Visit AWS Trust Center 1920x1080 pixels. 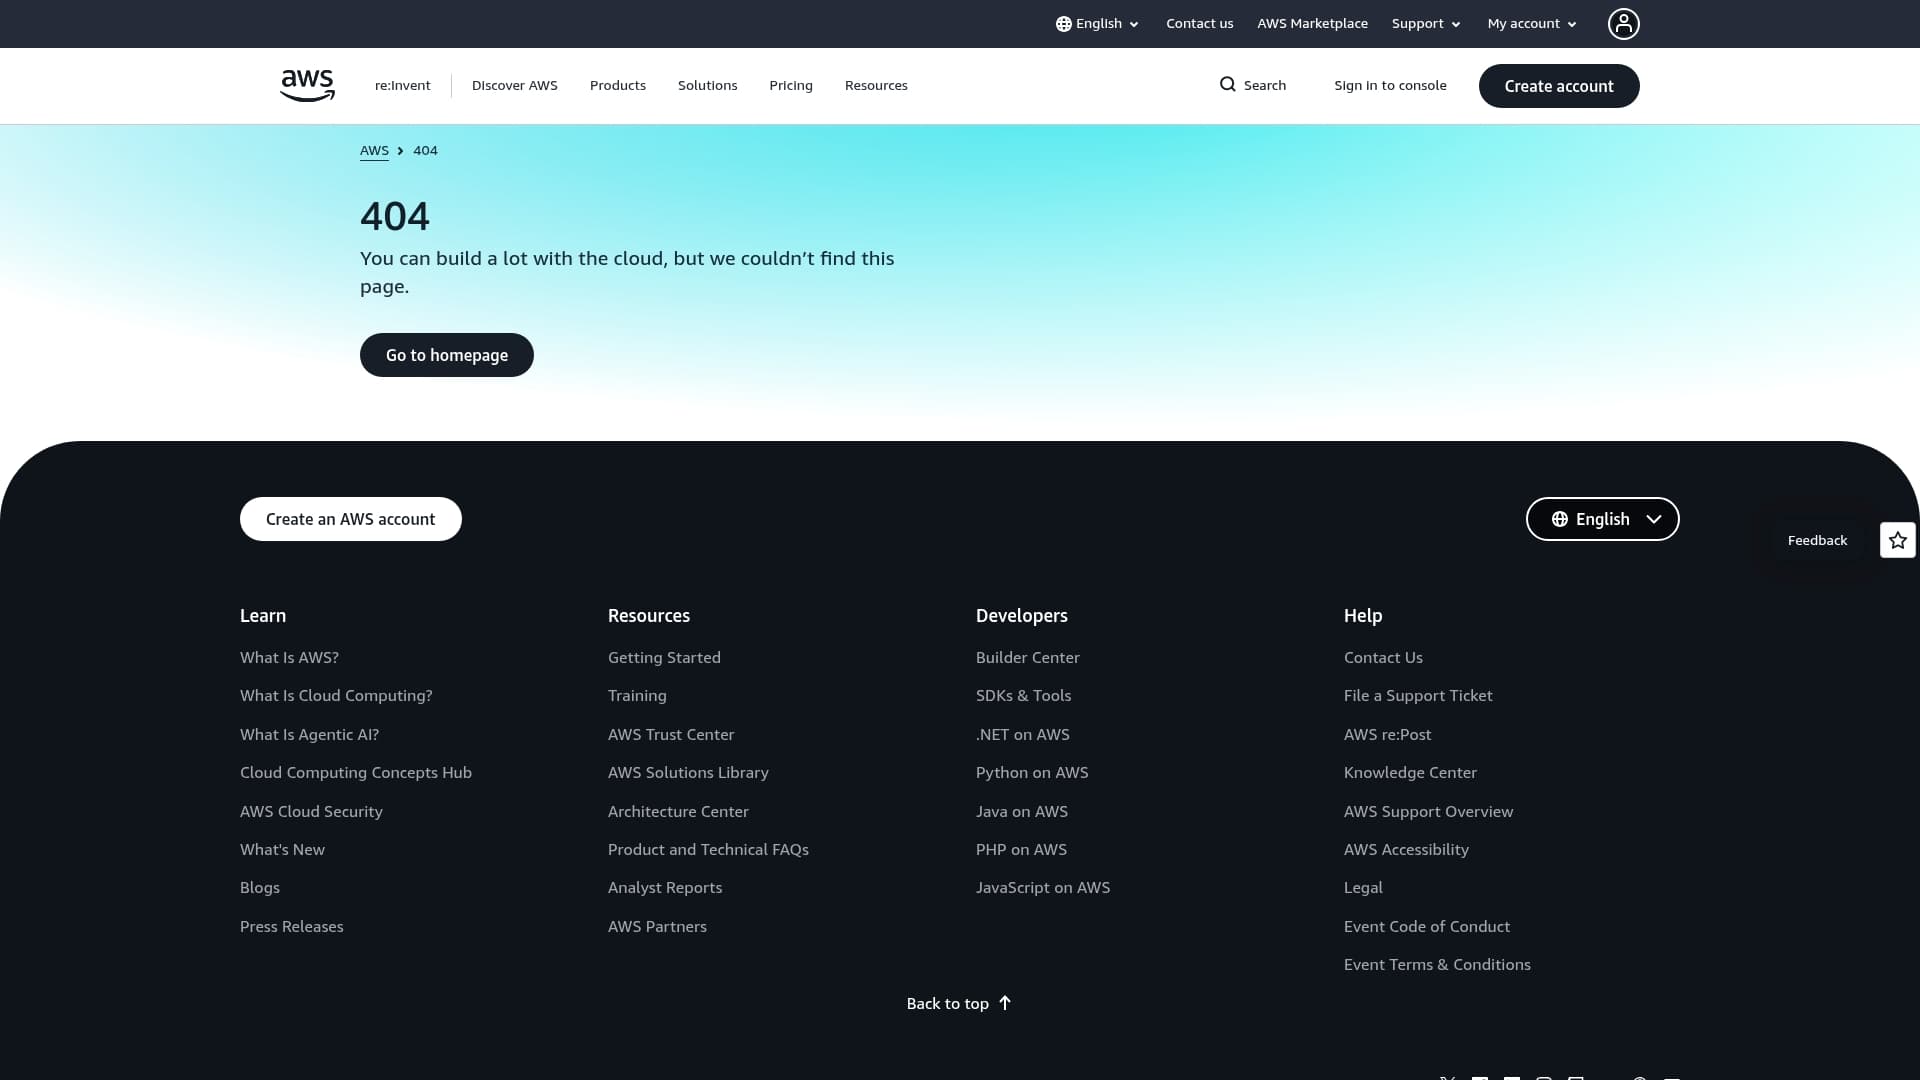click(x=671, y=734)
